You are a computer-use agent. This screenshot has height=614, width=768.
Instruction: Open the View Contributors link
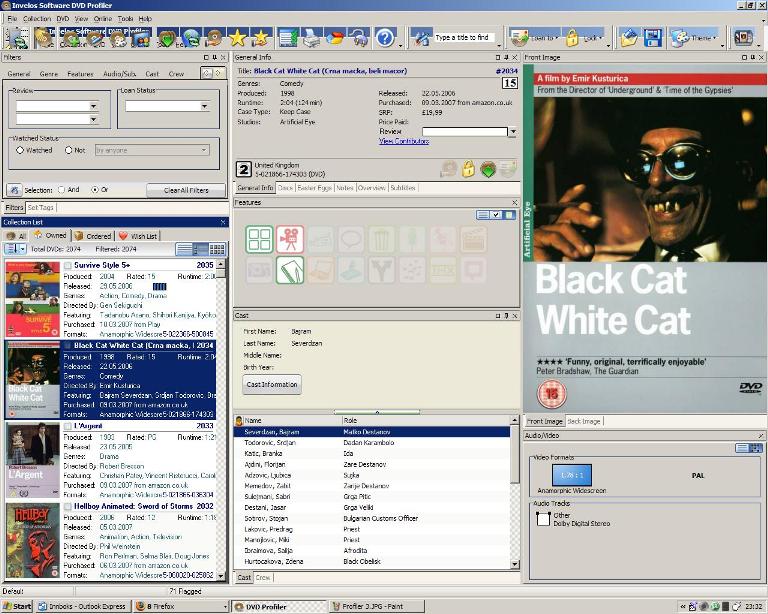(404, 141)
